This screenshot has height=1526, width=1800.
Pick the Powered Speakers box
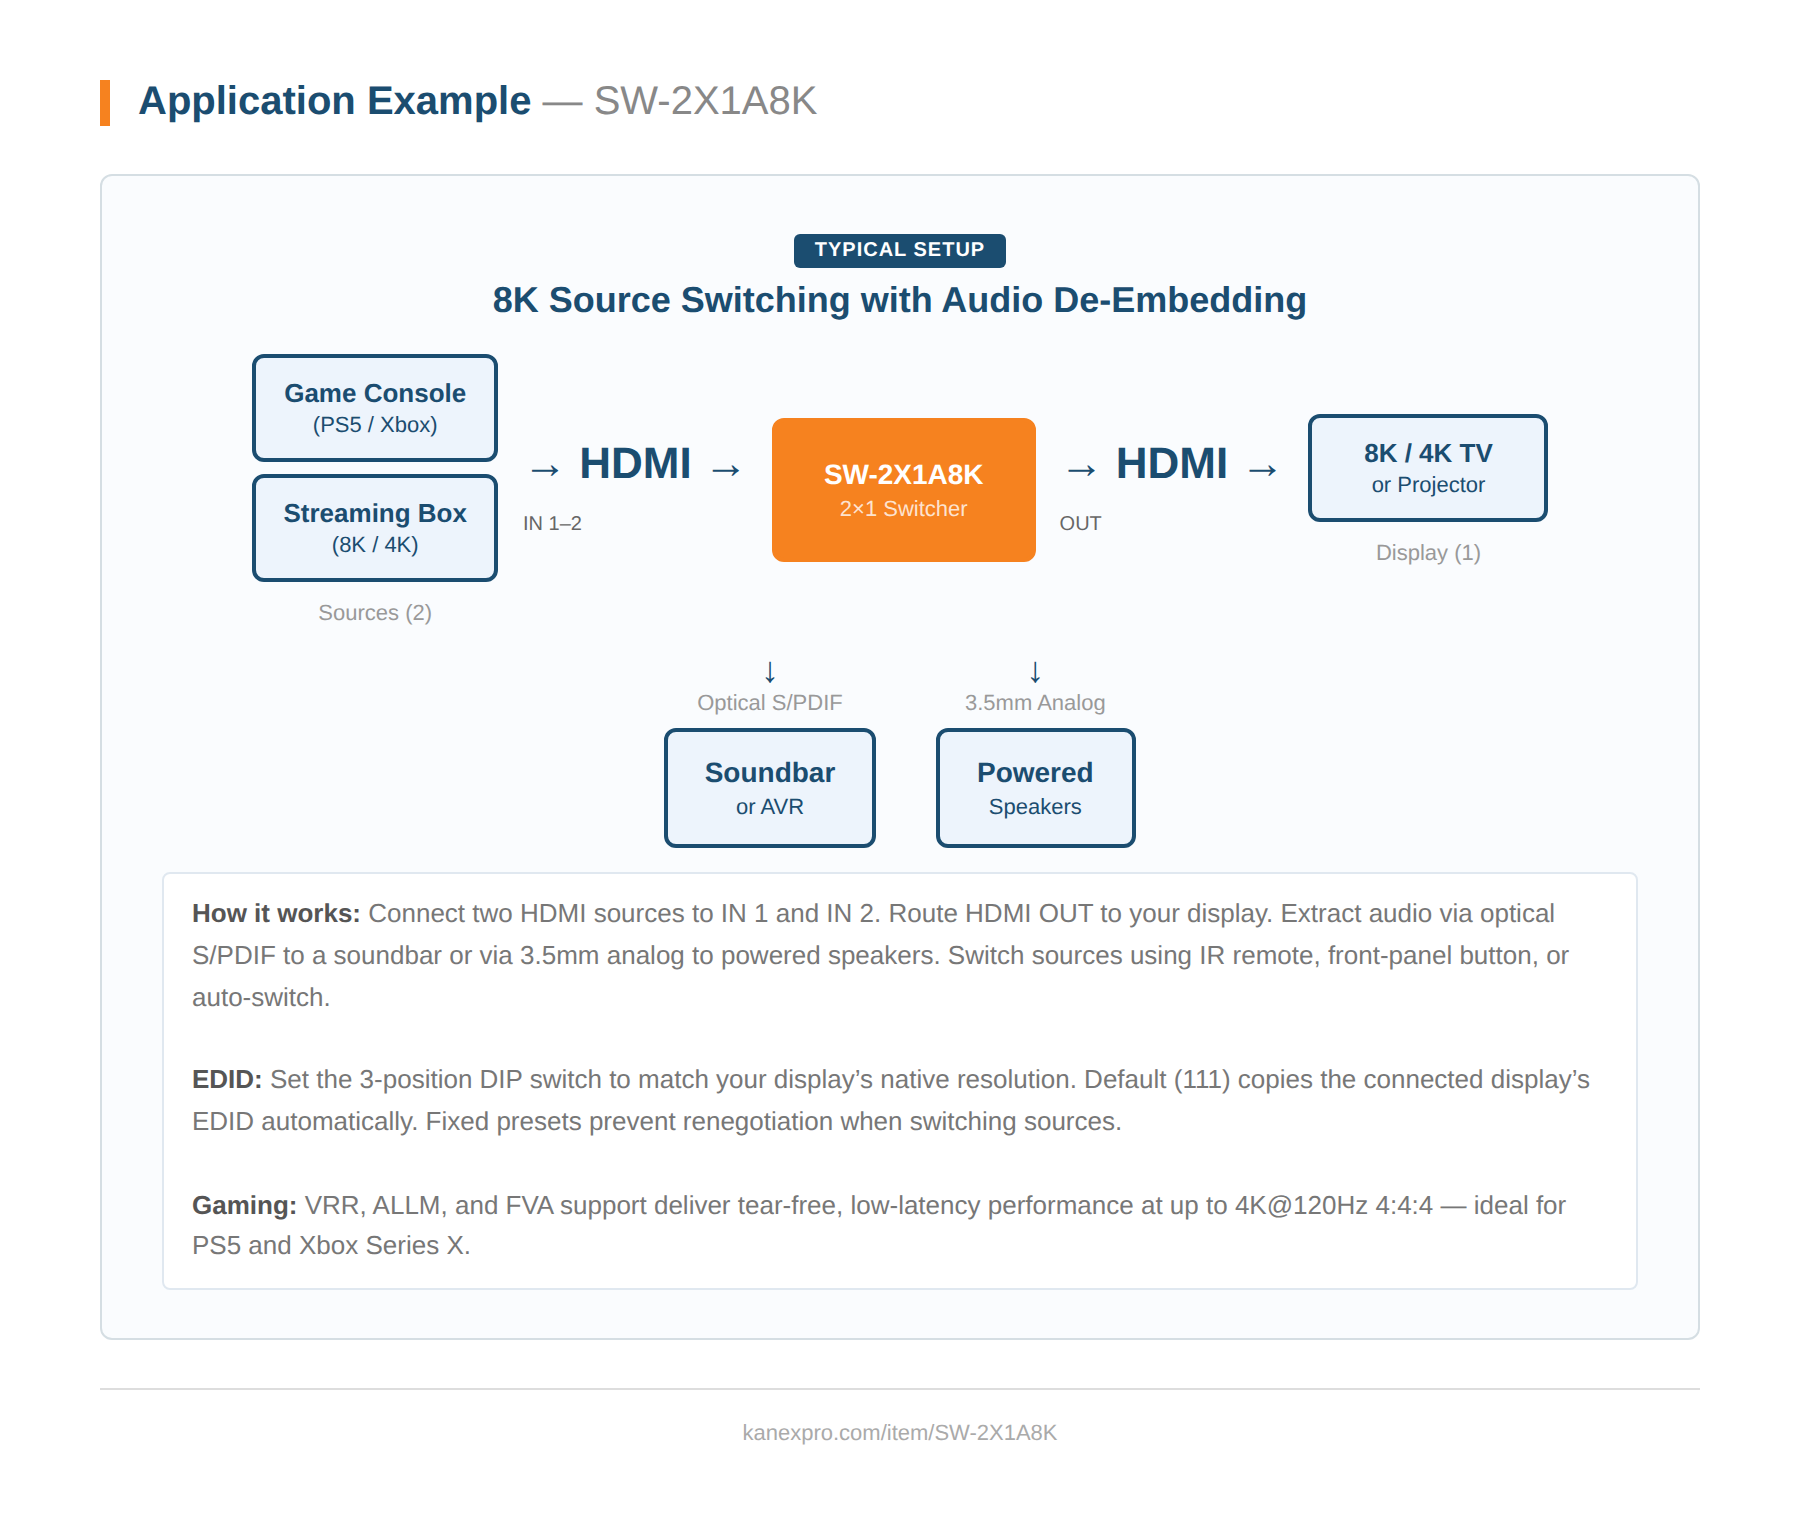(x=1036, y=788)
